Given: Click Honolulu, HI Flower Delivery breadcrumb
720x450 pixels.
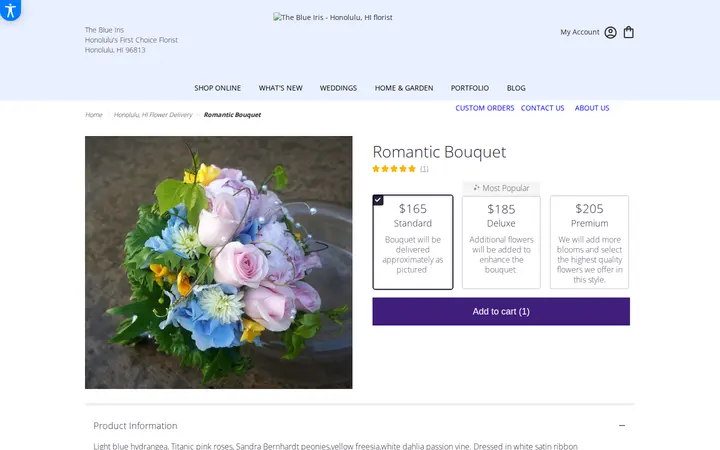Looking at the screenshot, I should pyautogui.click(x=153, y=115).
